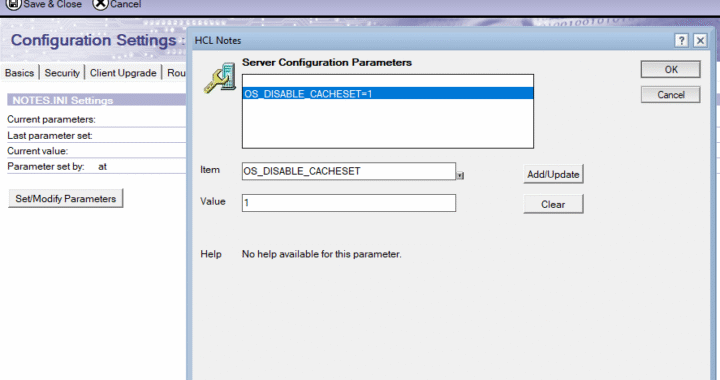Click Cancel in the HCL Notes dialog
Screen dimensions: 720x380
[x=670, y=95]
